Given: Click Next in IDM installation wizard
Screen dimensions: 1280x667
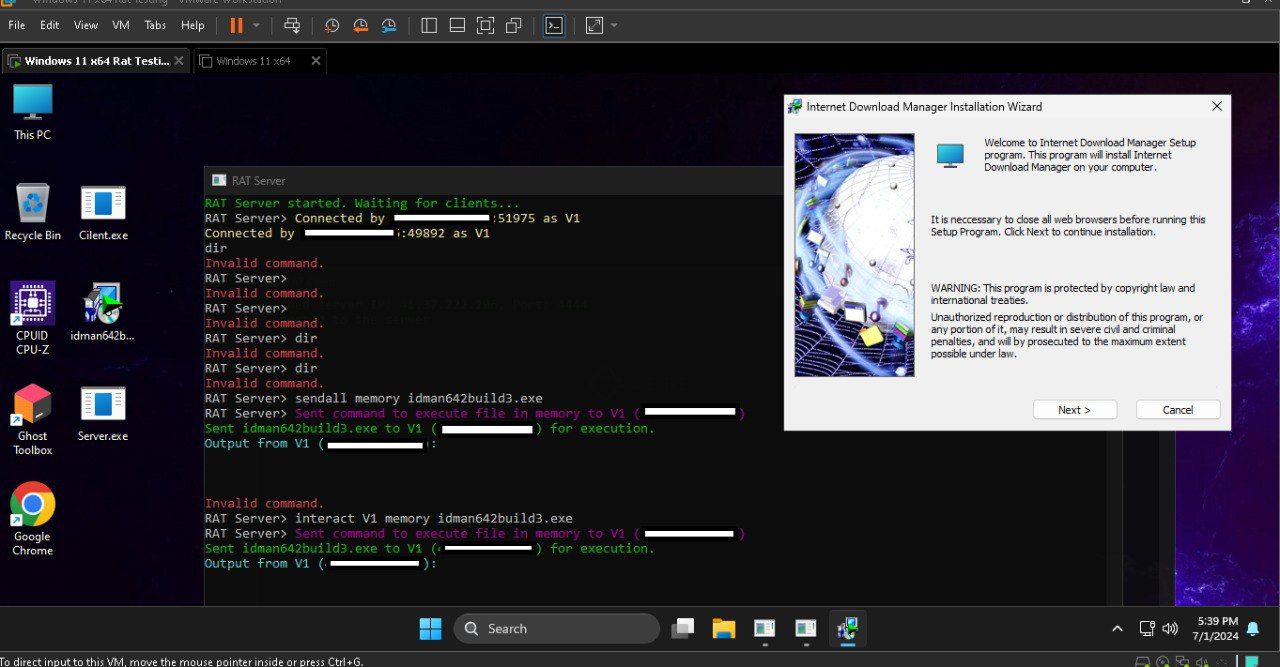Looking at the screenshot, I should (x=1074, y=410).
